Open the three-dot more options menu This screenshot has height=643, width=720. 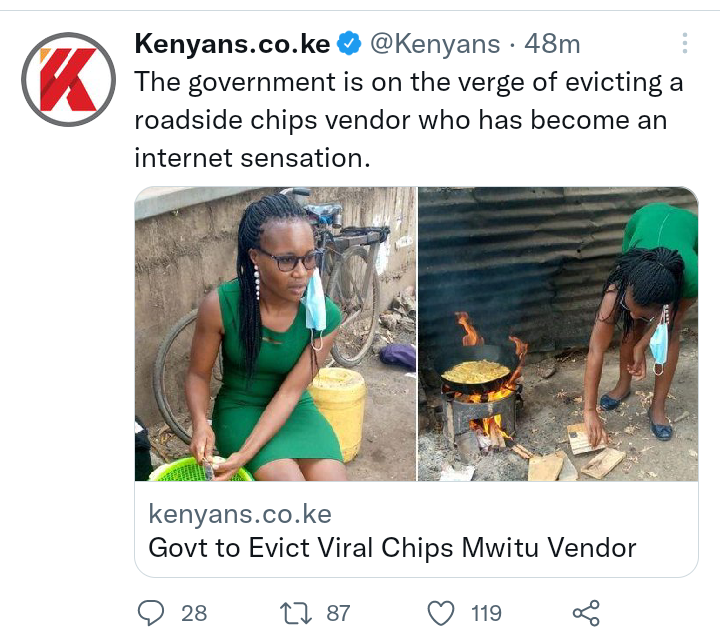coord(685,43)
